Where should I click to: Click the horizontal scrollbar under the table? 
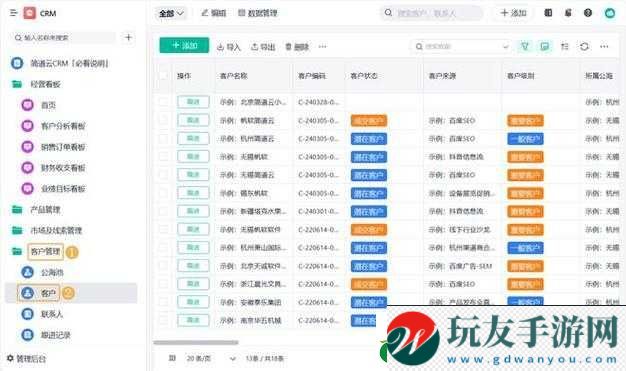pos(196,342)
